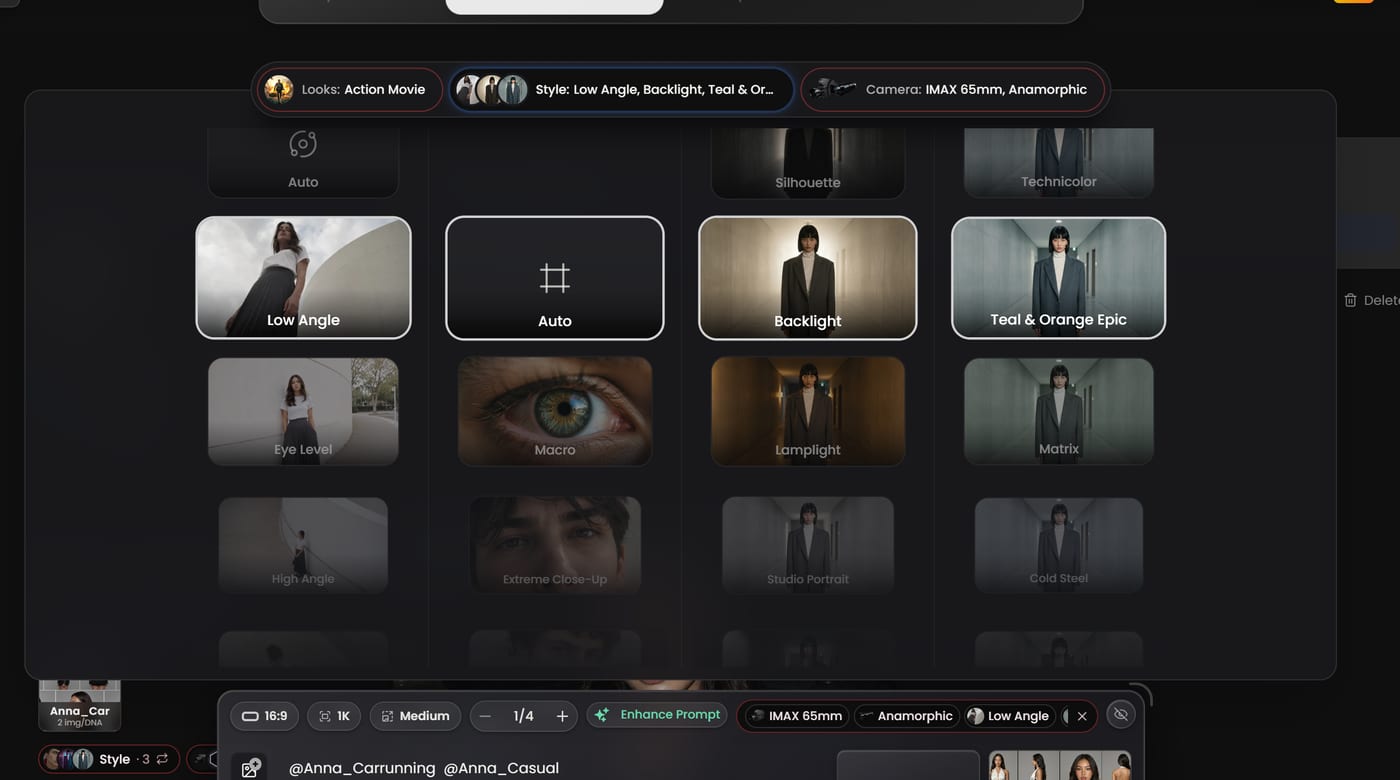Screen dimensions: 1400x780
Task: Select the Auto angle card with orbit icon
Action: pyautogui.click(x=303, y=163)
